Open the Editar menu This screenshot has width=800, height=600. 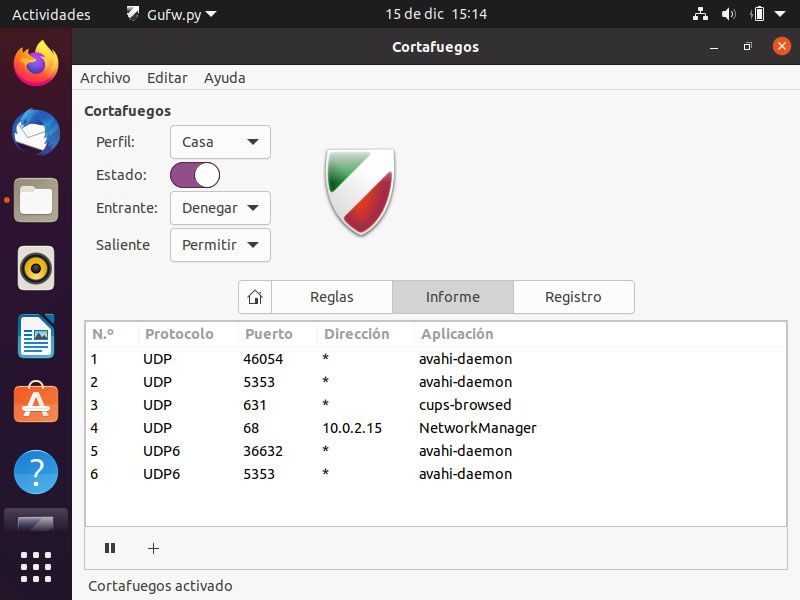pyautogui.click(x=167, y=78)
